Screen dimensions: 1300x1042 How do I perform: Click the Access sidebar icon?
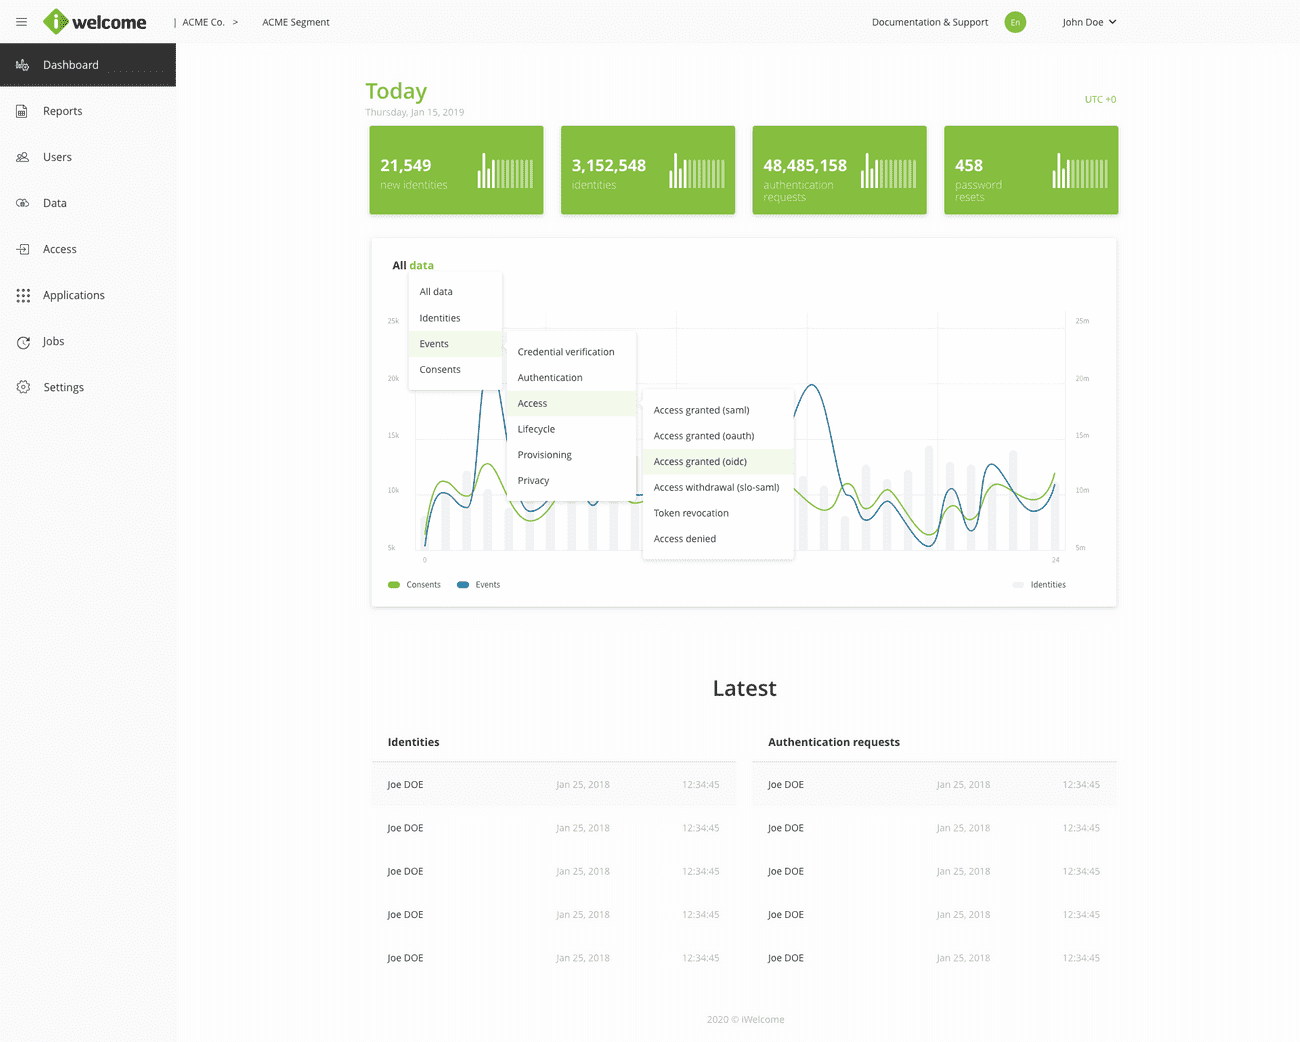[23, 249]
